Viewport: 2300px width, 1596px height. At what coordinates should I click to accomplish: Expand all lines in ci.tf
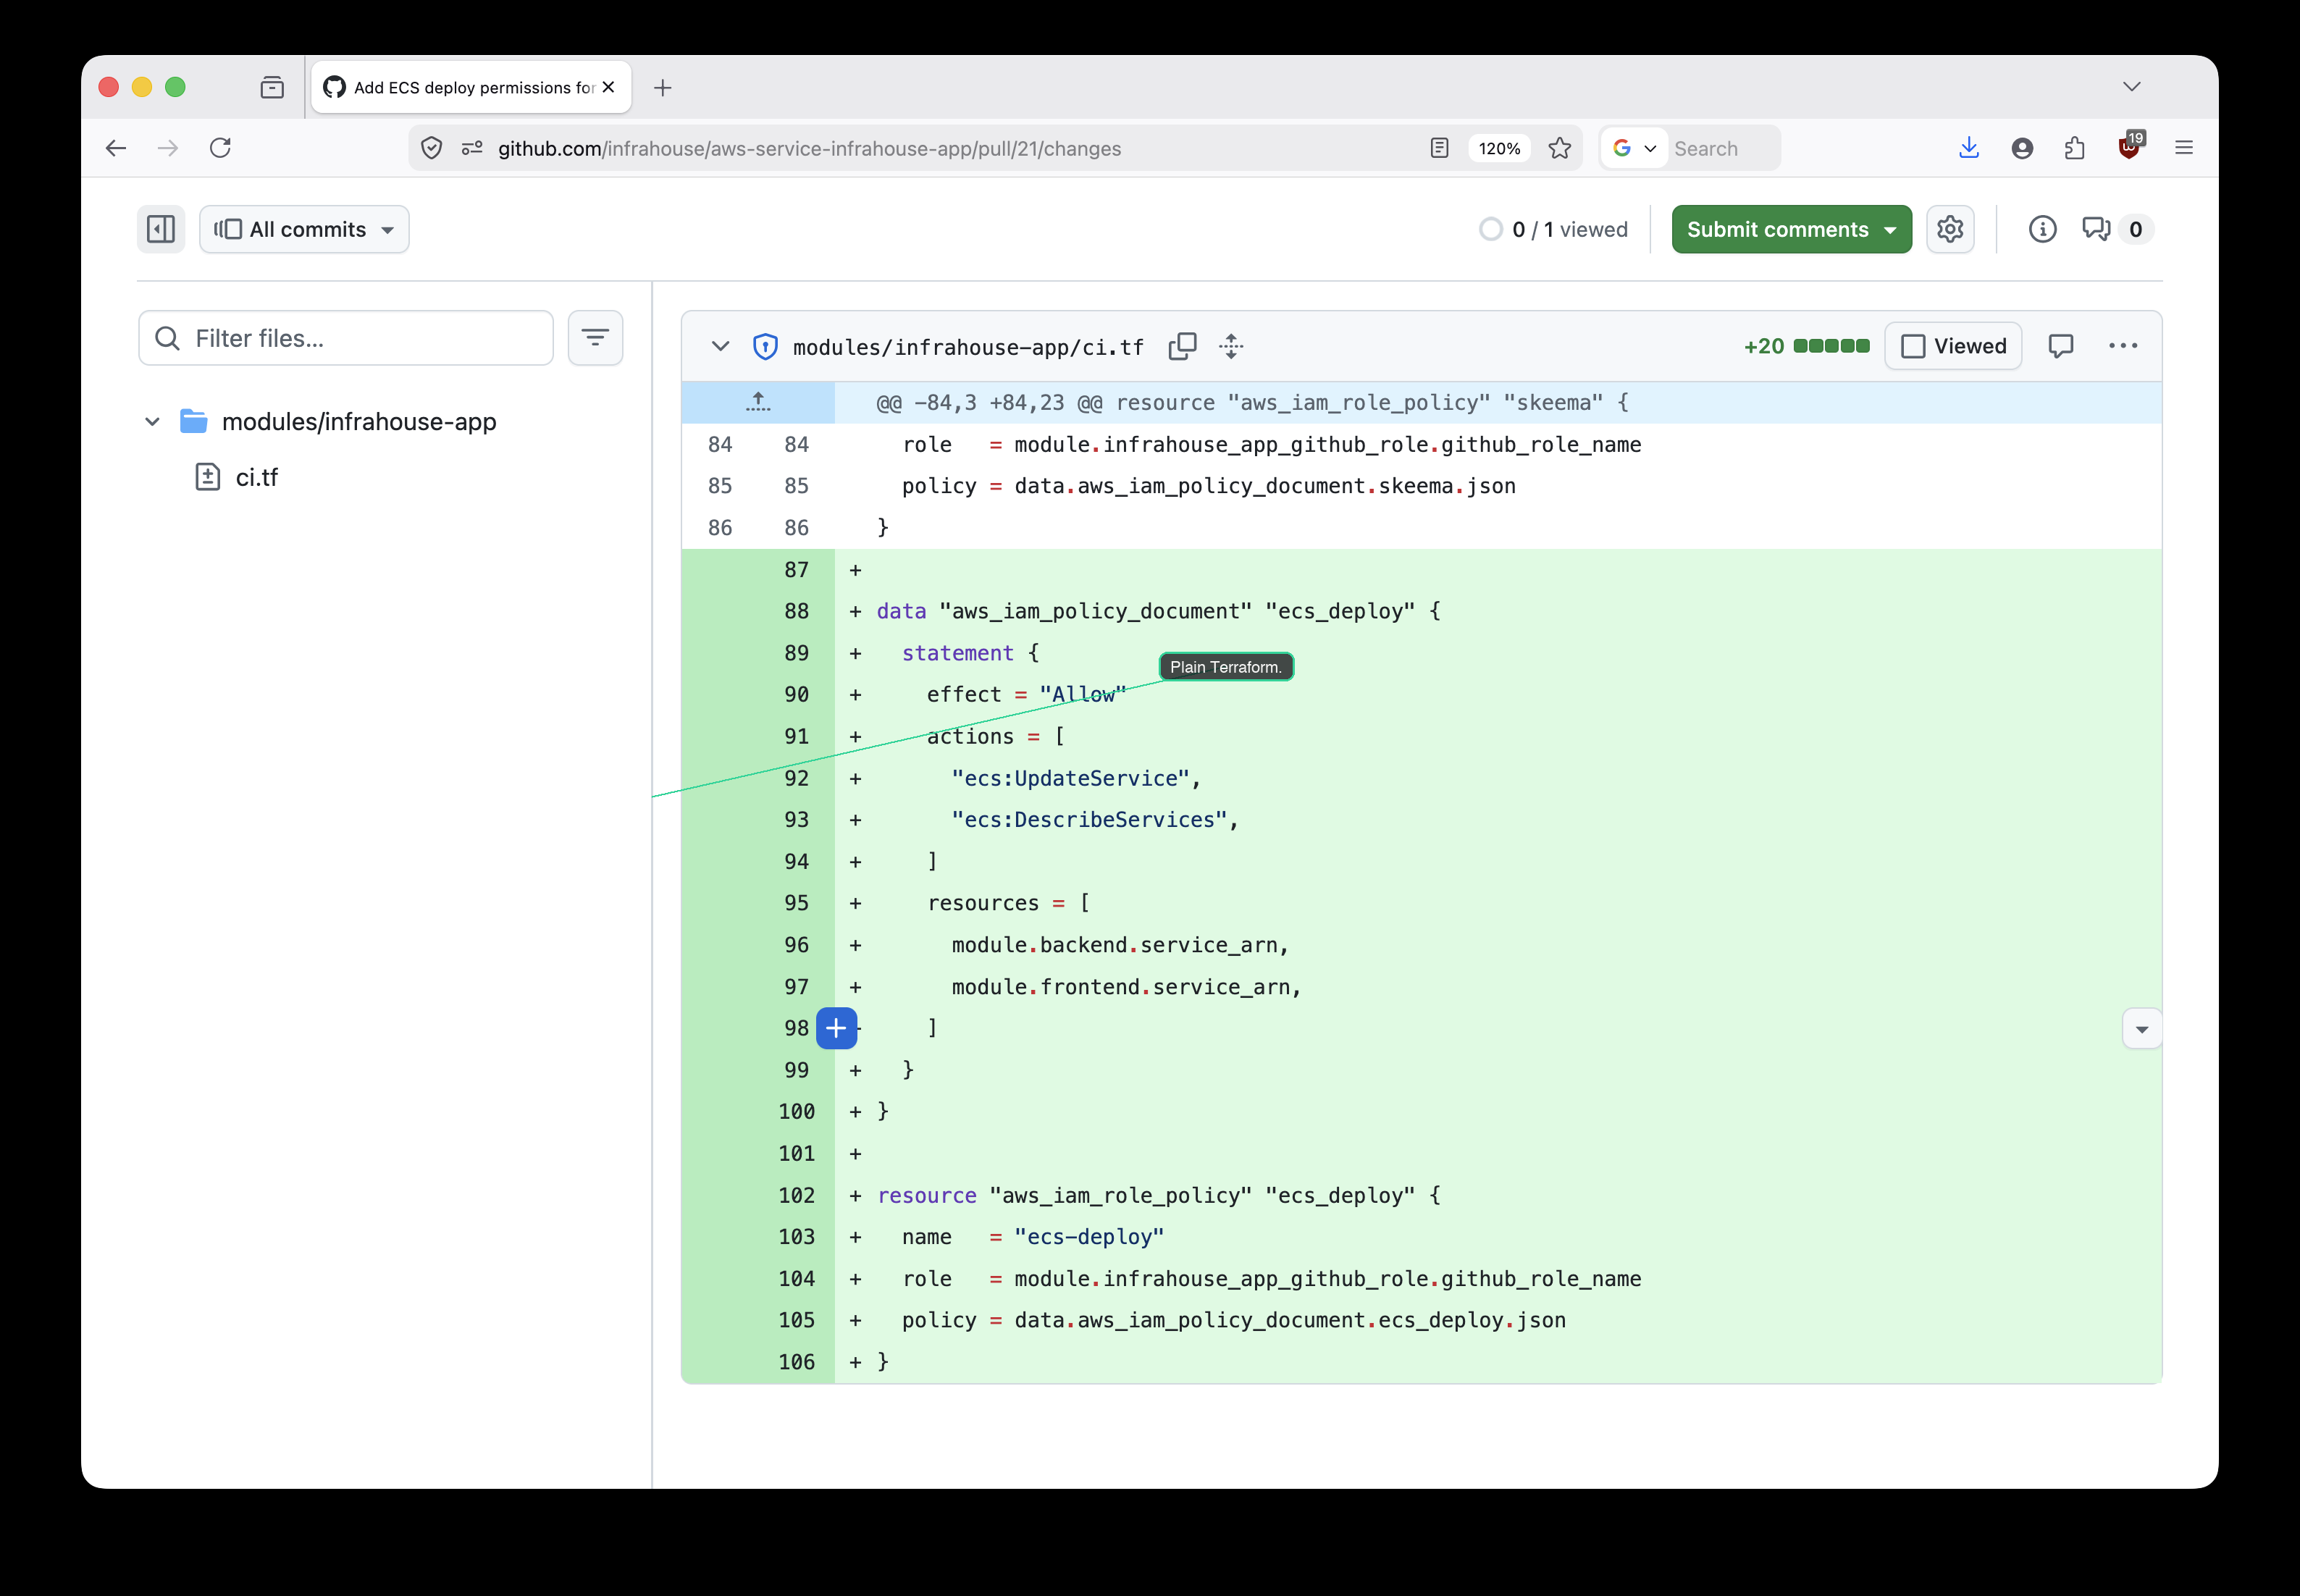1231,346
